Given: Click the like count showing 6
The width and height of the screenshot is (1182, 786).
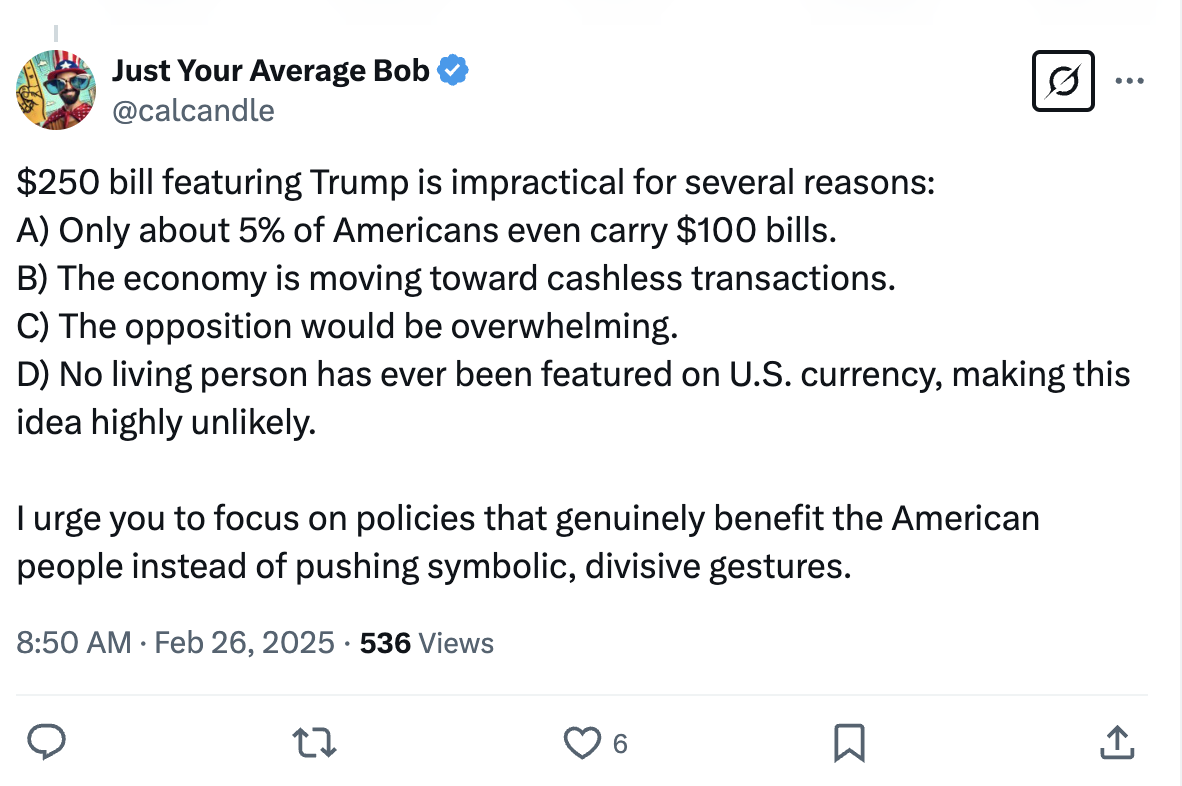Looking at the screenshot, I should click(x=618, y=744).
